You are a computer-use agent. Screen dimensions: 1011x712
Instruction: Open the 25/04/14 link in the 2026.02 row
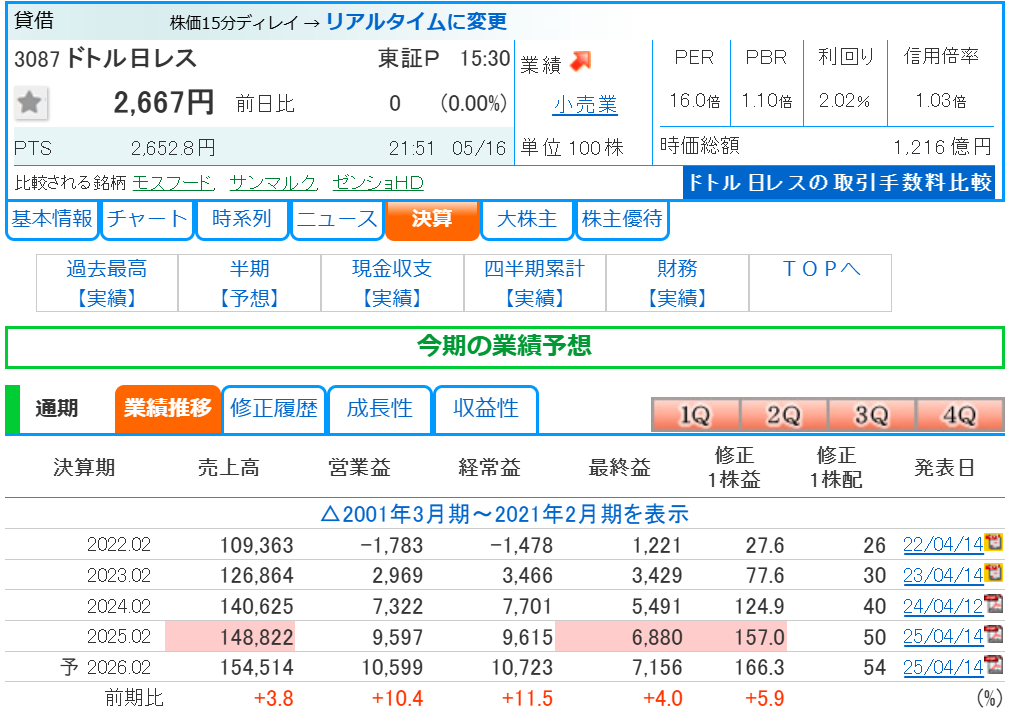point(943,668)
